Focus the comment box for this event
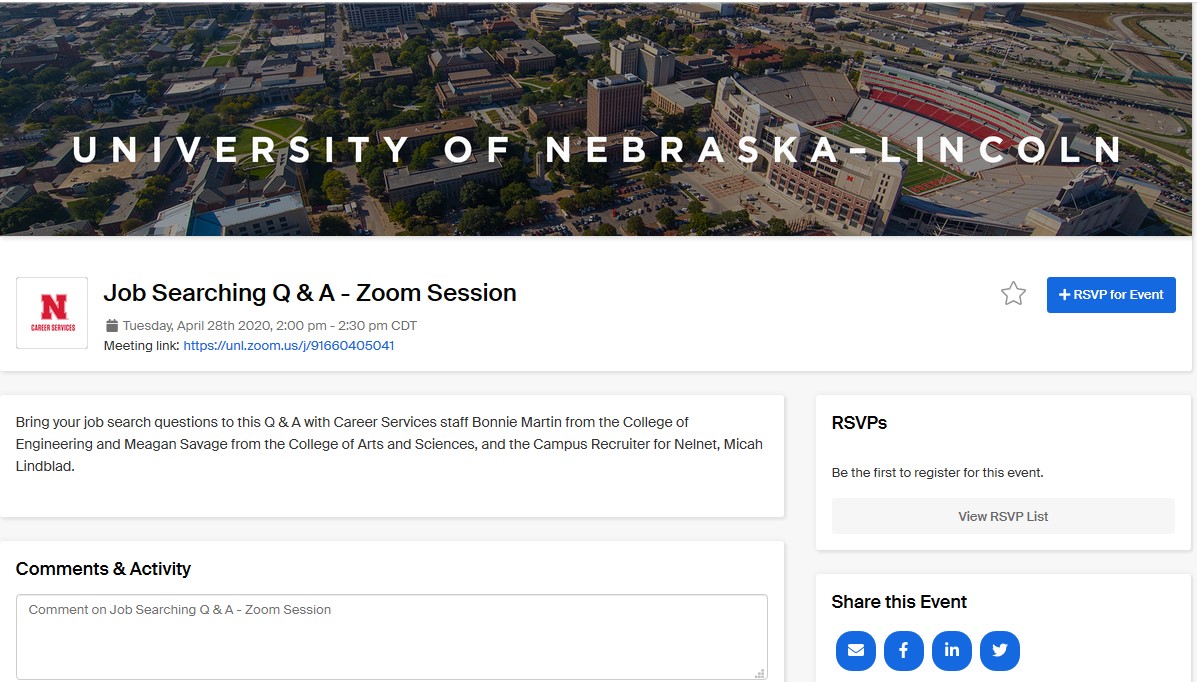The width and height of the screenshot is (1197, 682). [x=391, y=637]
